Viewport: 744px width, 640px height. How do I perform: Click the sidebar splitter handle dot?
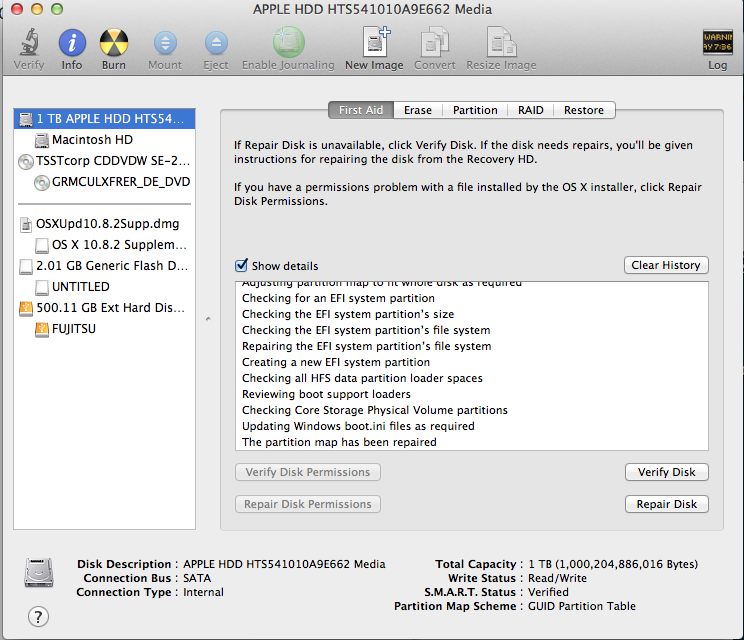tap(208, 319)
